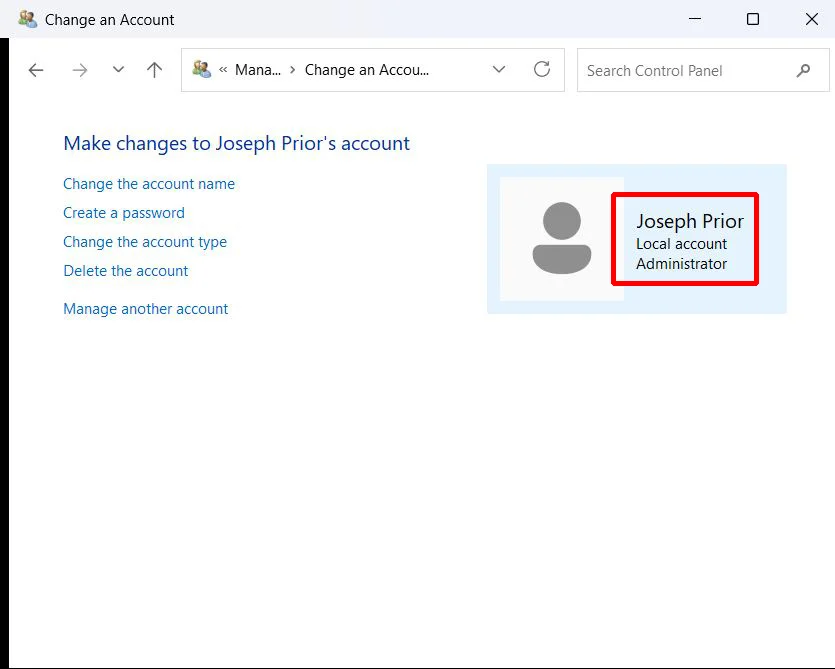Select Change the account type link
The image size is (835, 669).
145,242
